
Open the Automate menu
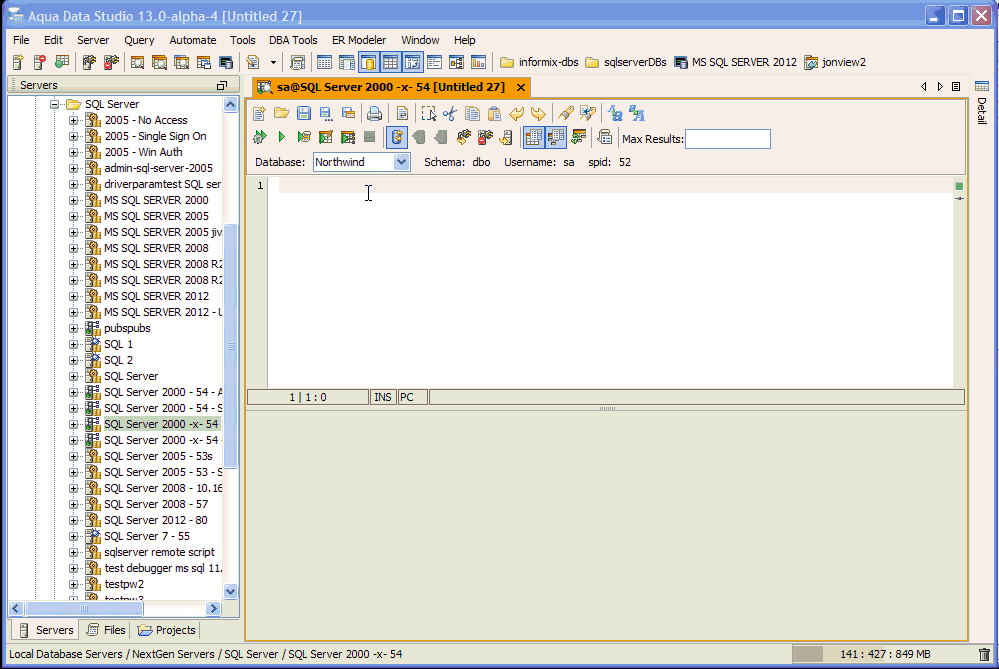[x=192, y=40]
